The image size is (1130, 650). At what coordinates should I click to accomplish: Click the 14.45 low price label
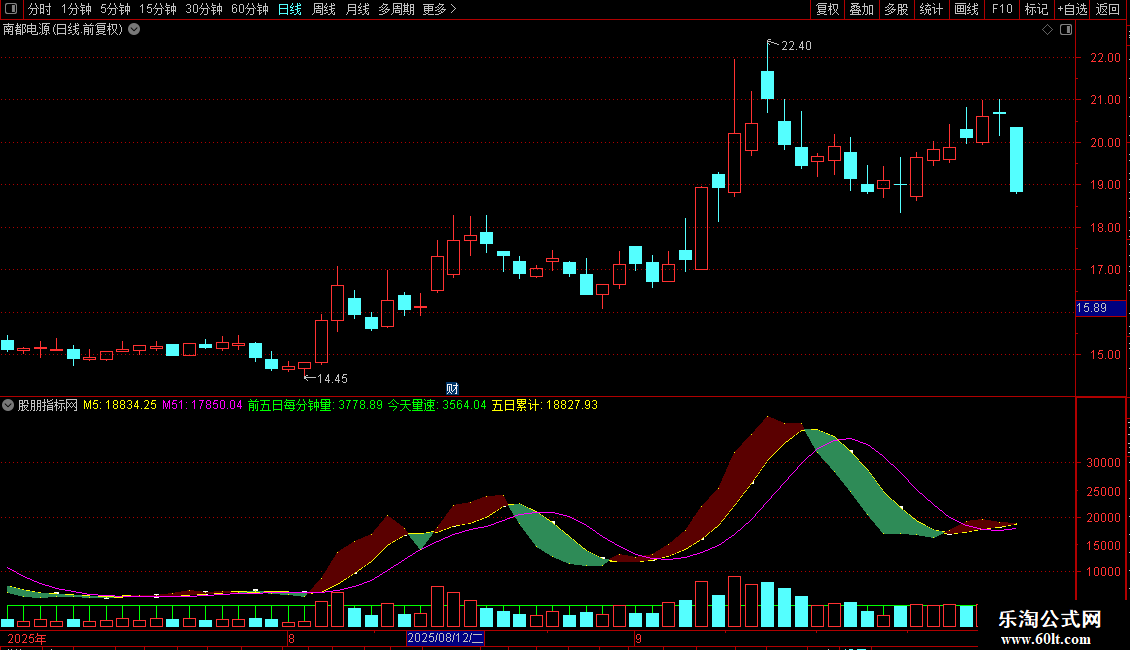(332, 378)
